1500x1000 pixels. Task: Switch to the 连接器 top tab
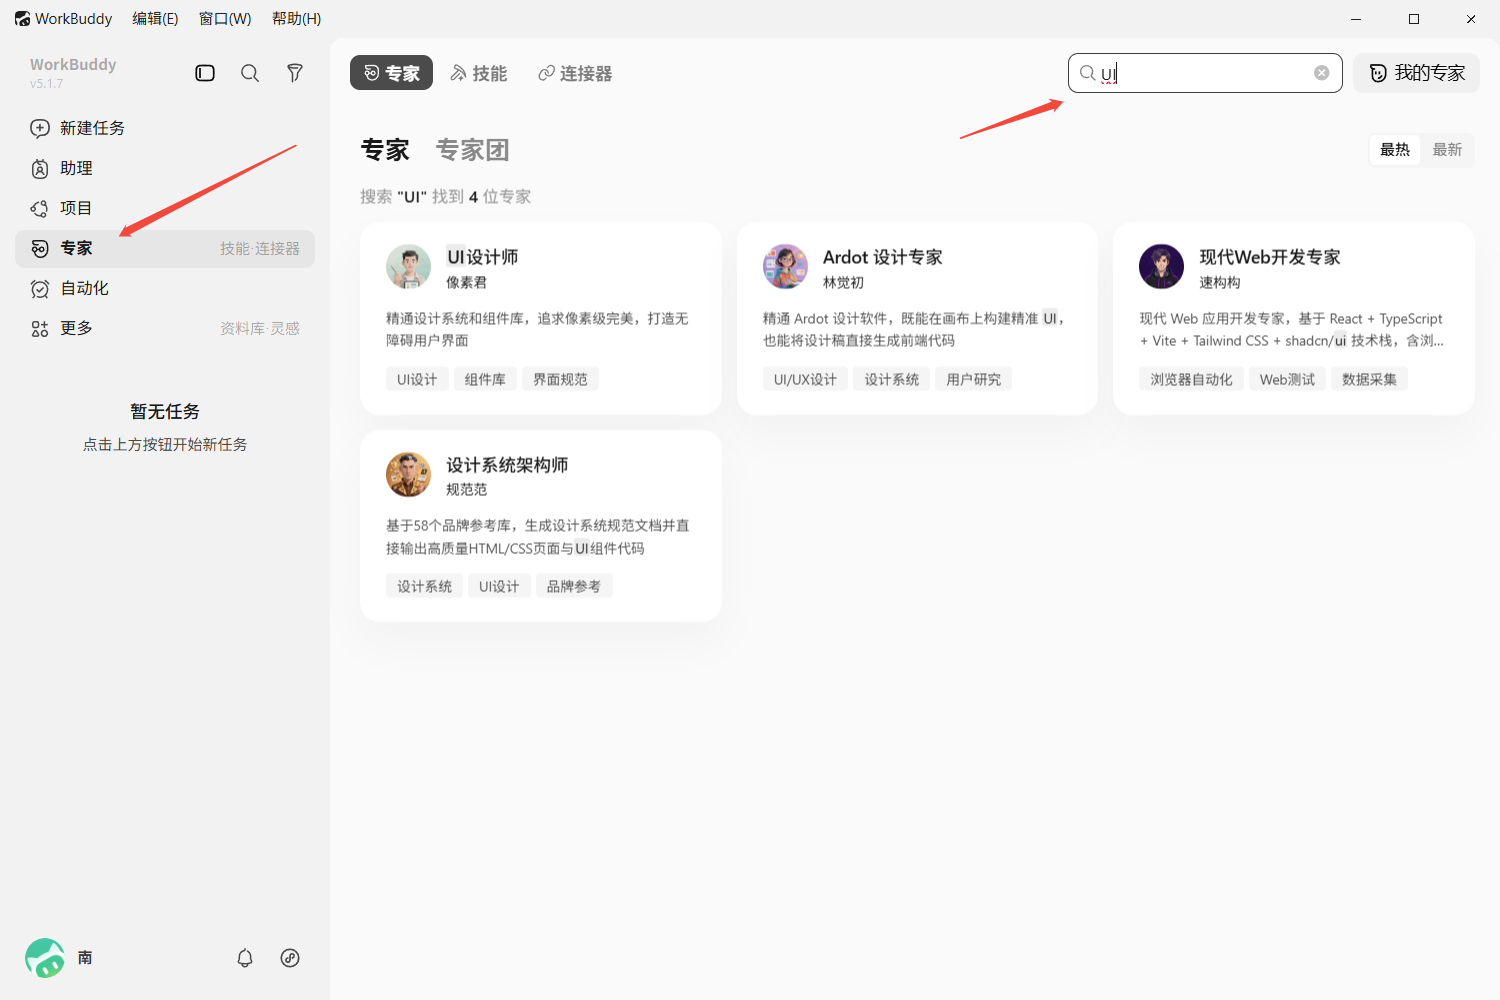[575, 73]
